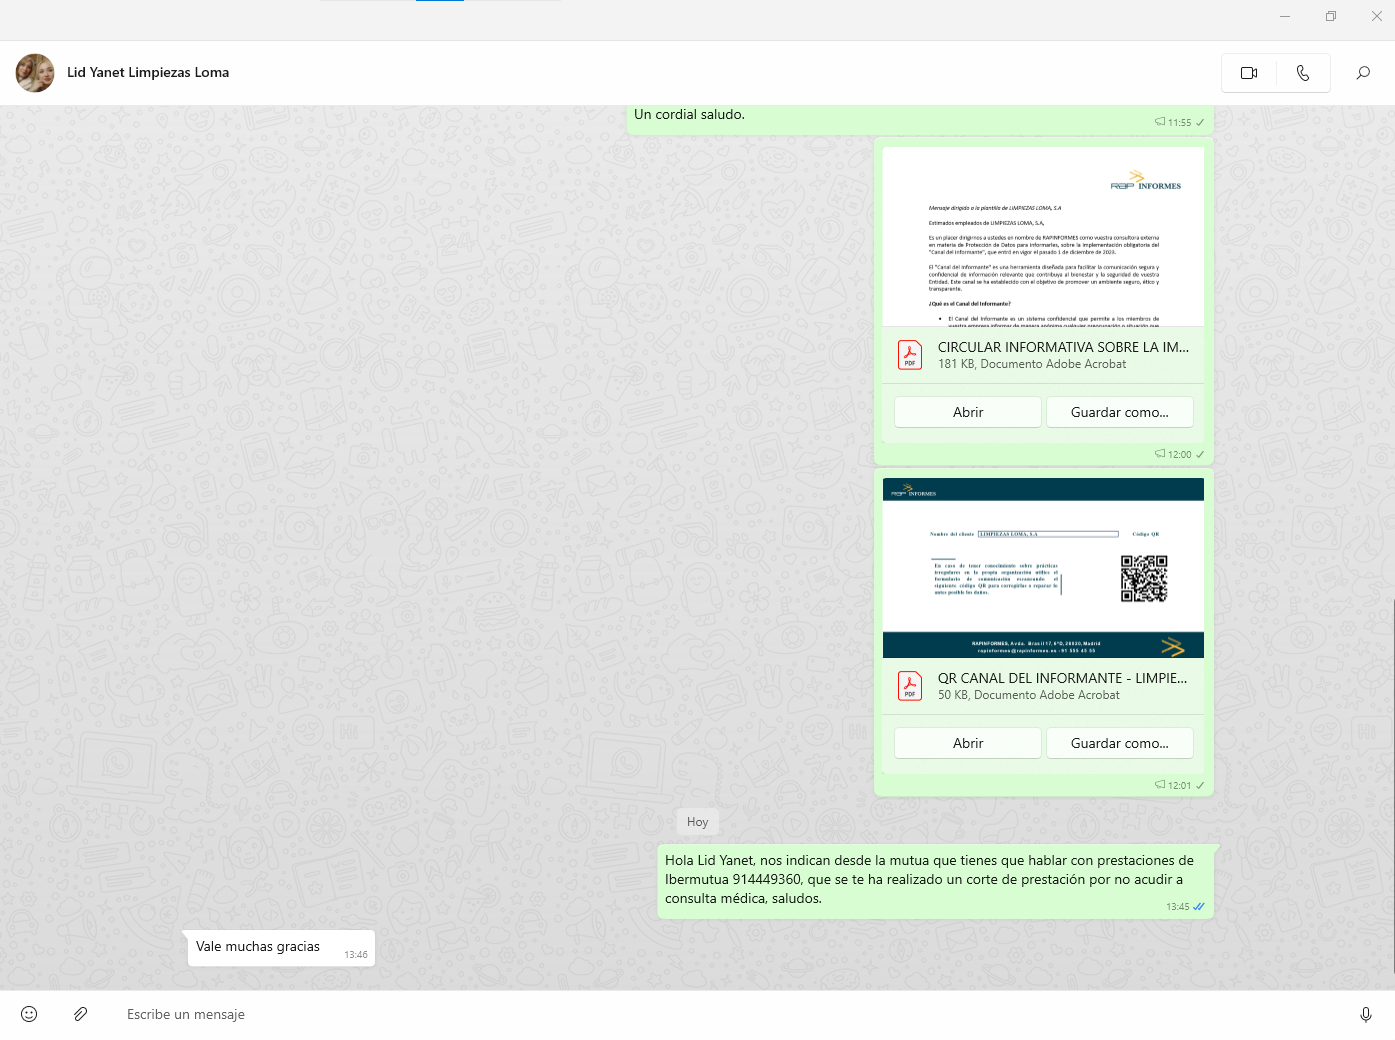The image size is (1395, 1040).
Task: Click the paperclip attach file icon
Action: [x=81, y=1014]
